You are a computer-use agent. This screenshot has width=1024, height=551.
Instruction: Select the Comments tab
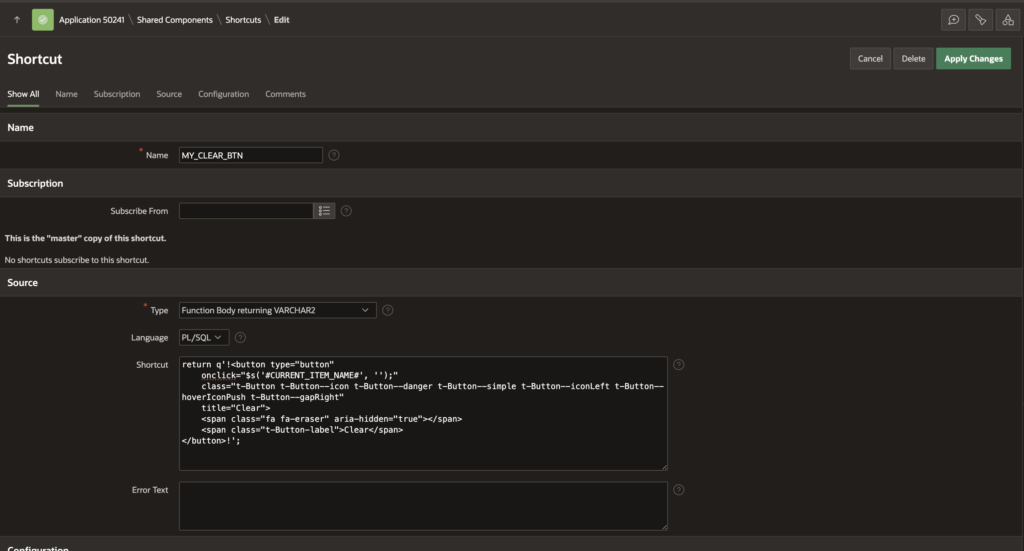(285, 94)
